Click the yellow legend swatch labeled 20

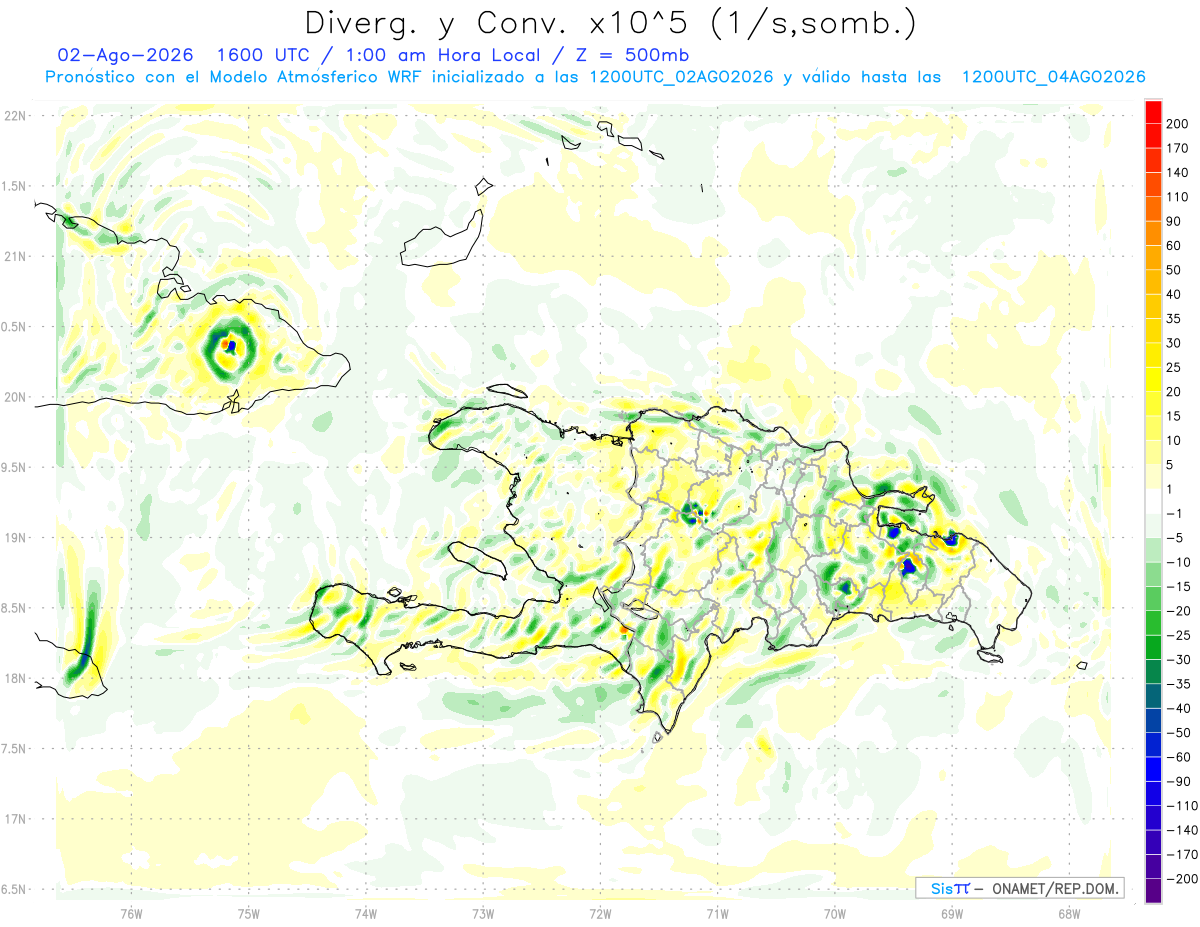(1154, 380)
